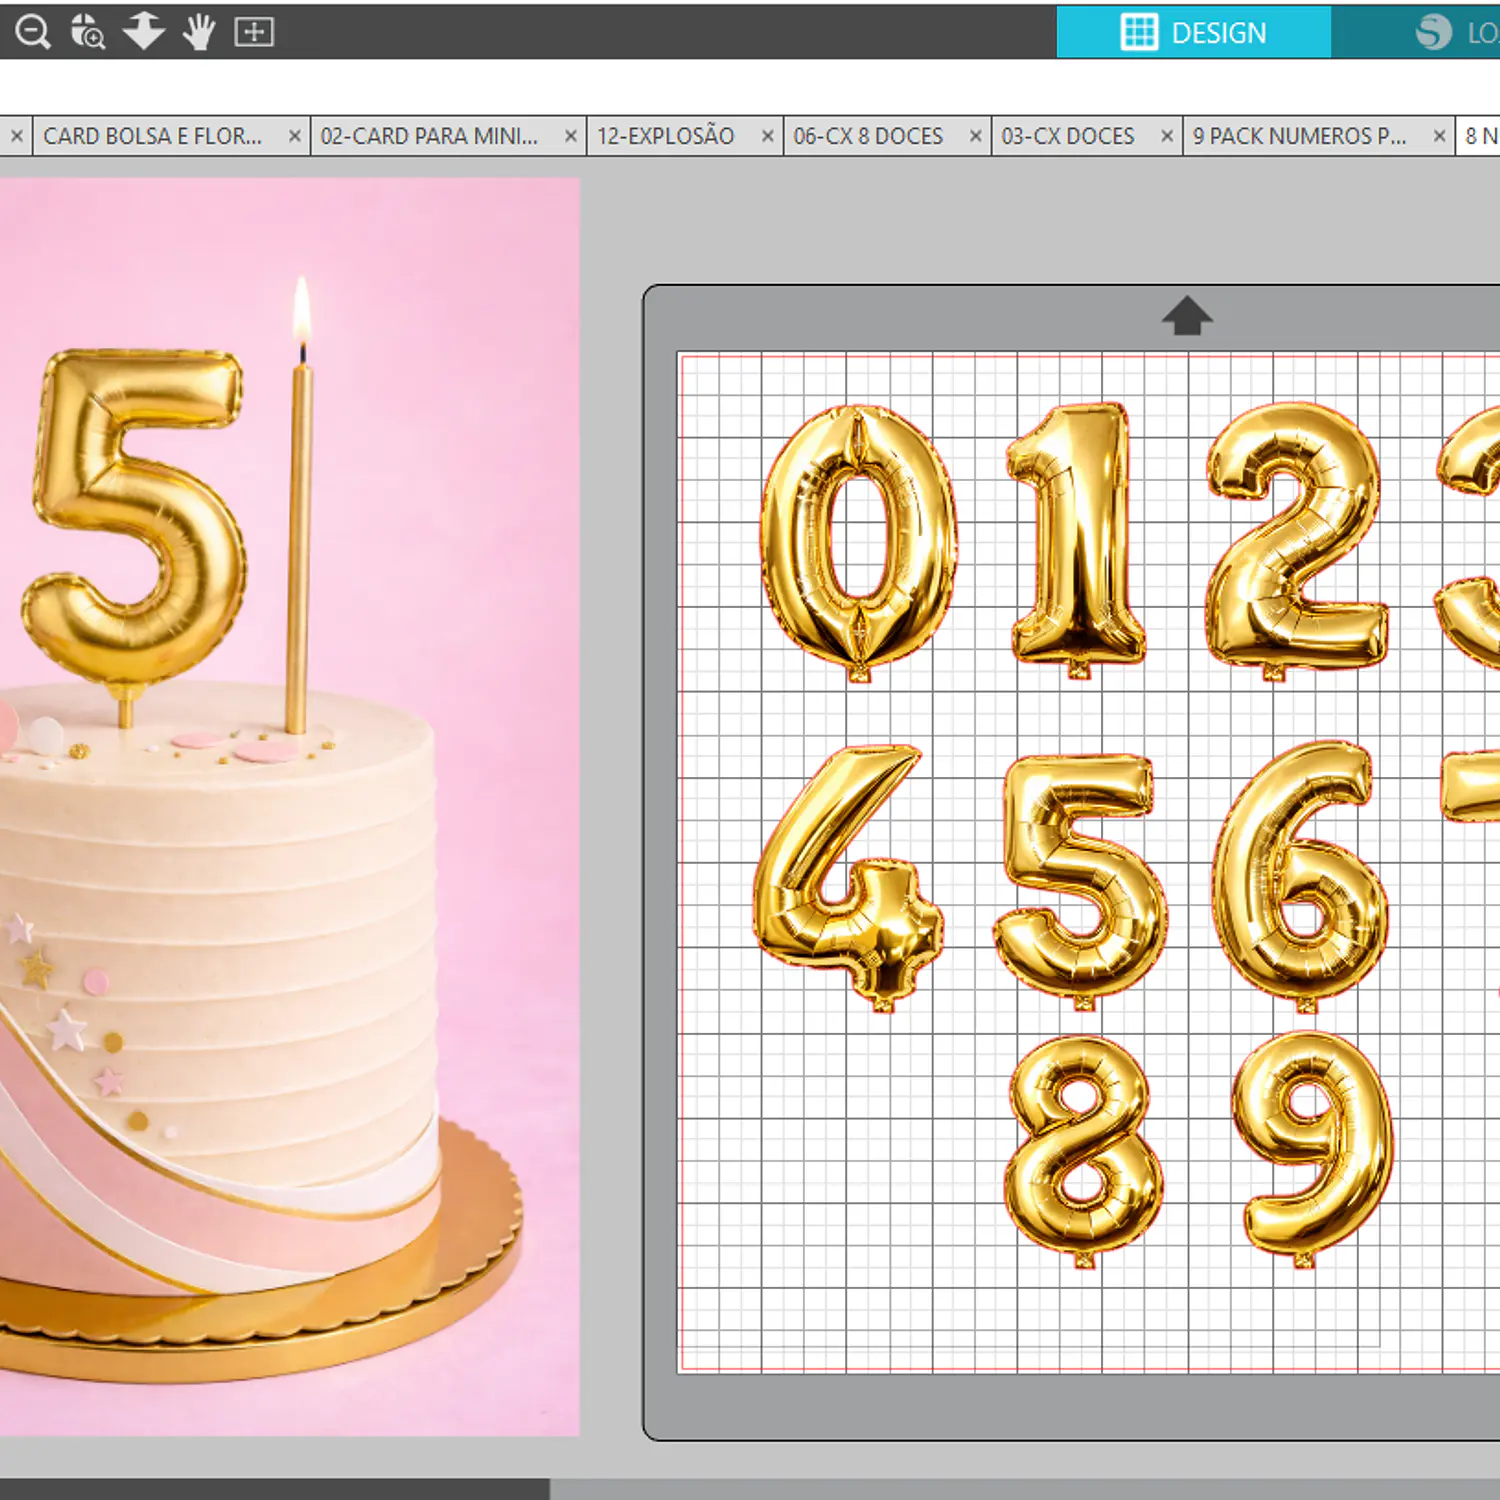Select the gold balloon number 9
The height and width of the screenshot is (1500, 1500).
click(1312, 1148)
